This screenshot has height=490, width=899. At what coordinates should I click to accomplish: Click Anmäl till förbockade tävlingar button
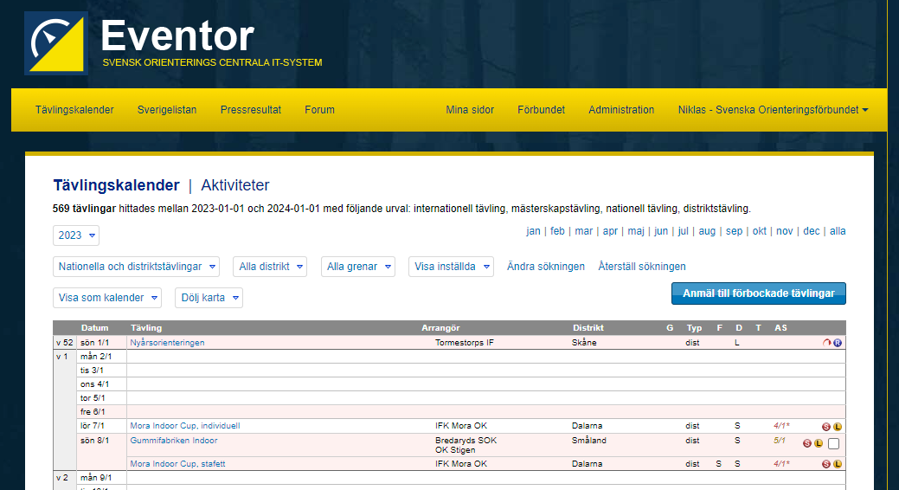pyautogui.click(x=759, y=293)
